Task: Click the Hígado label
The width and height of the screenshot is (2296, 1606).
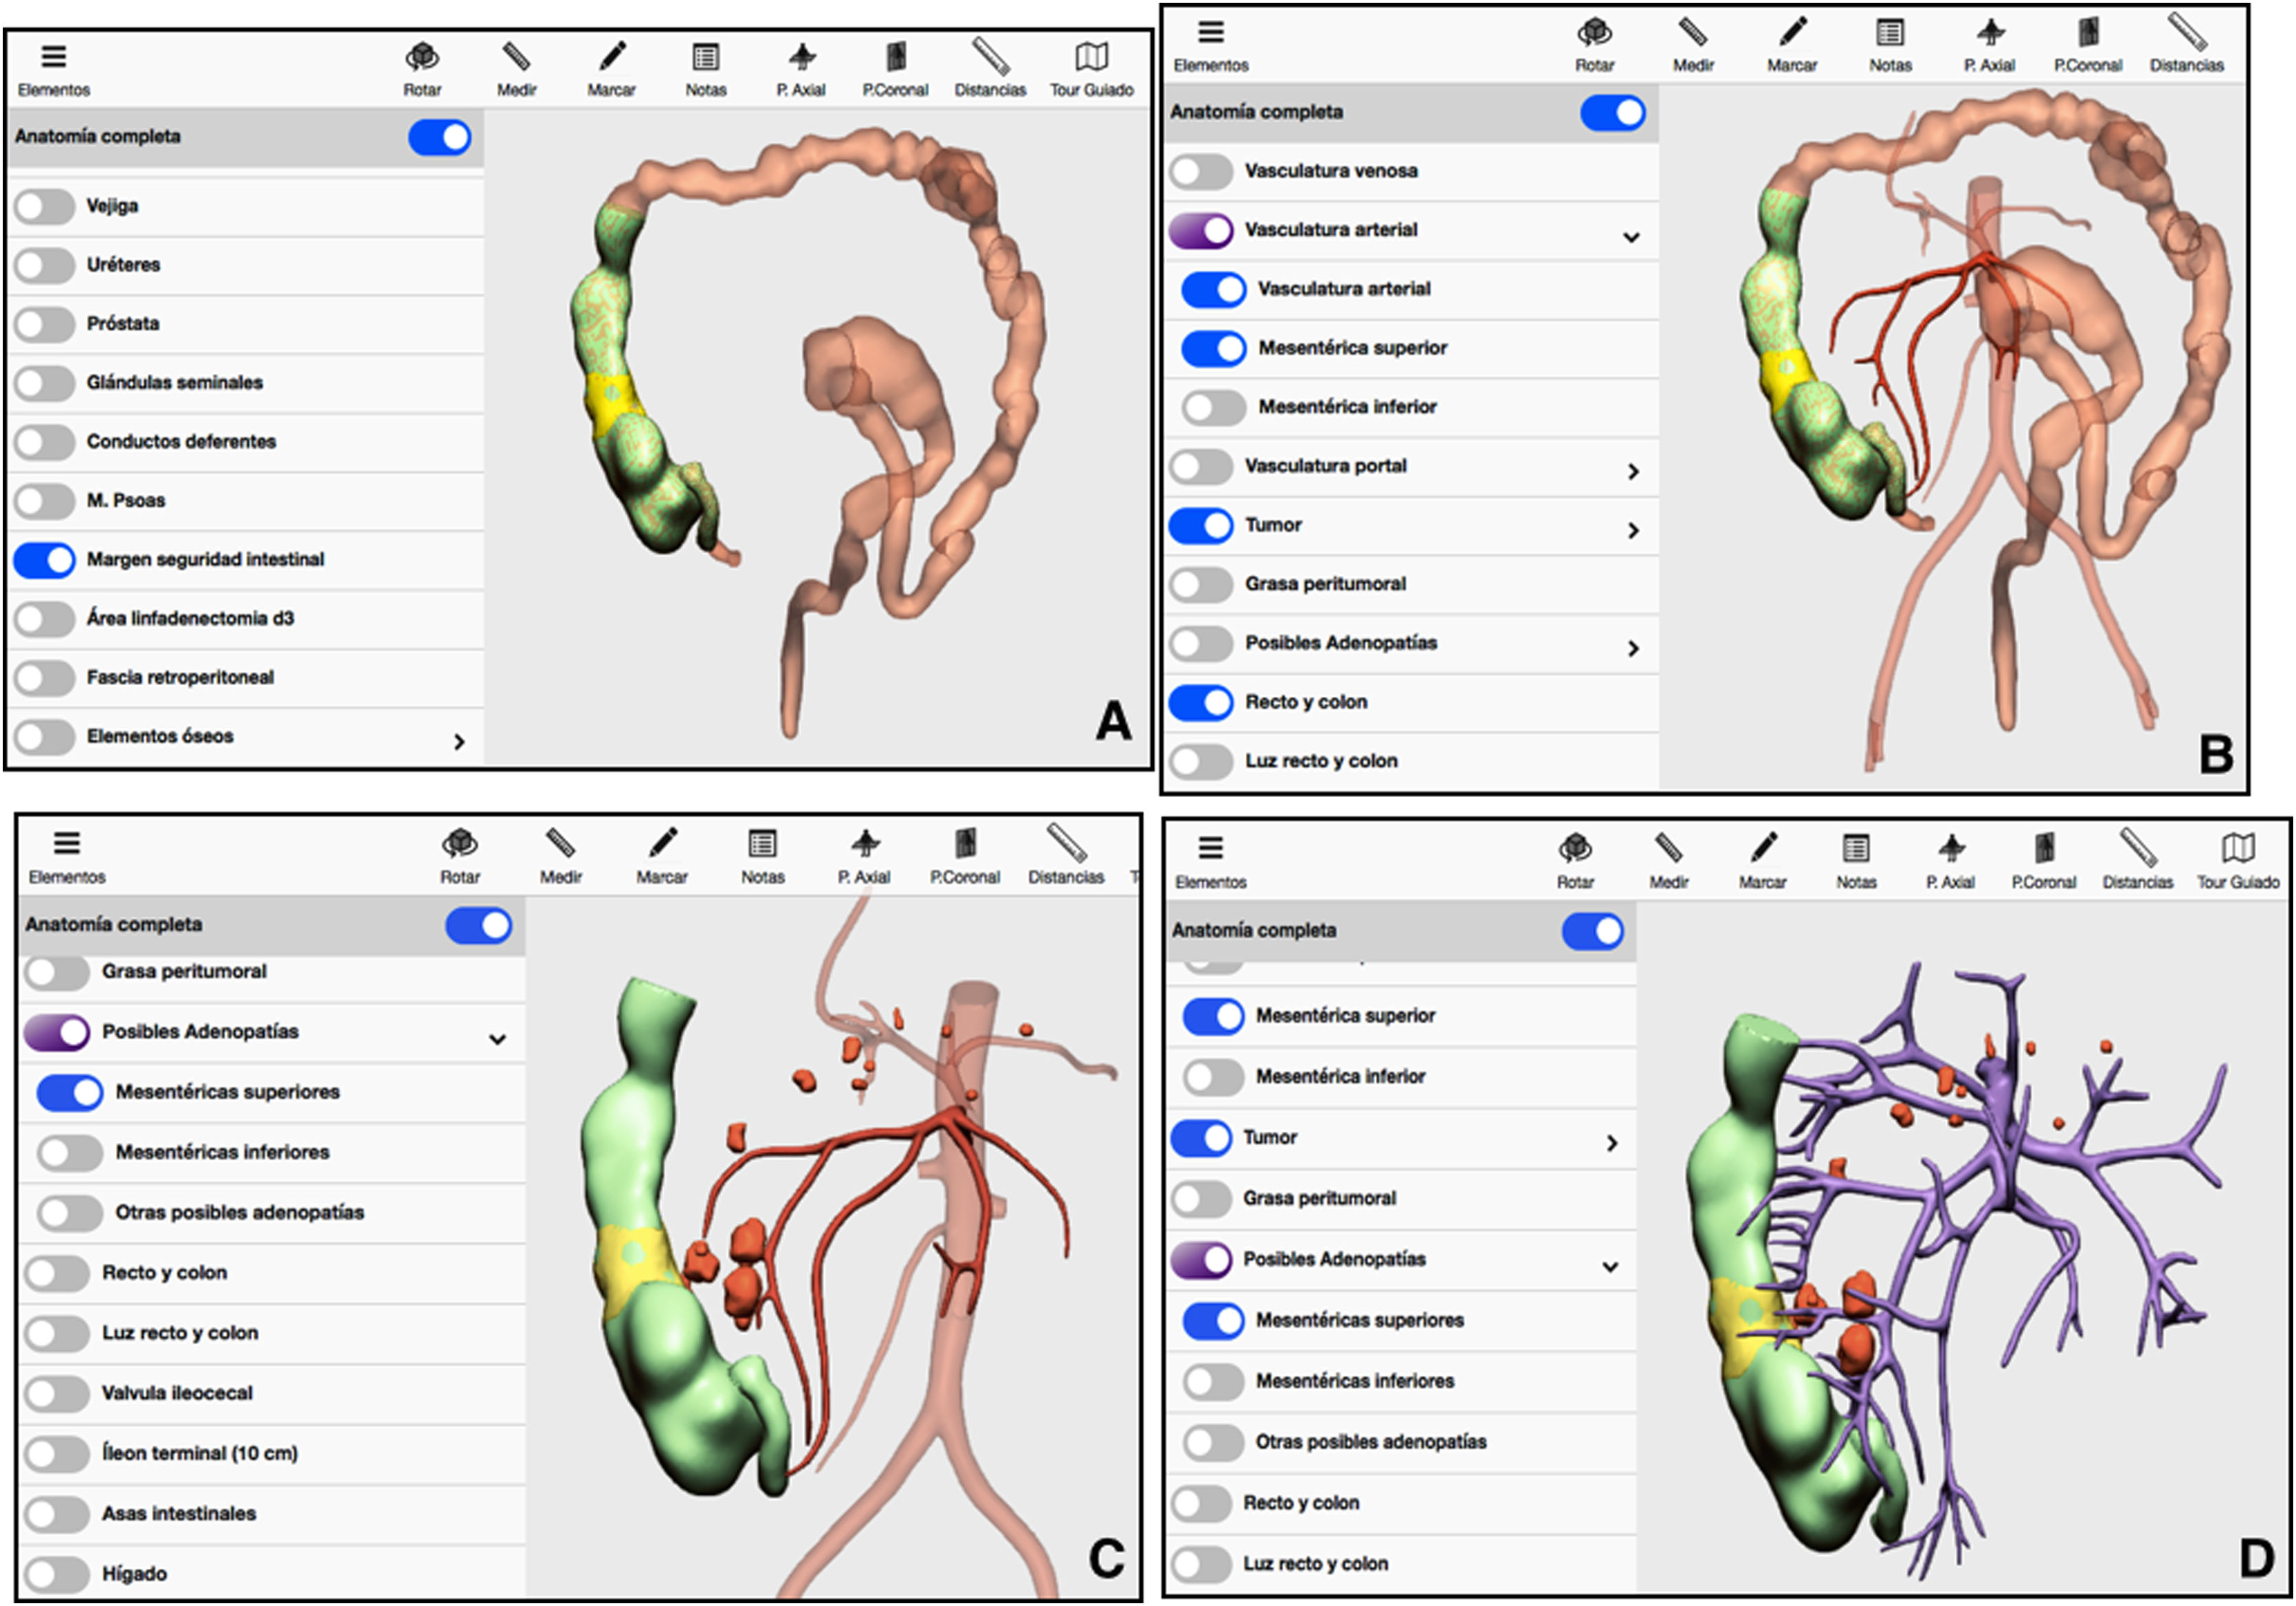Action: [134, 1573]
